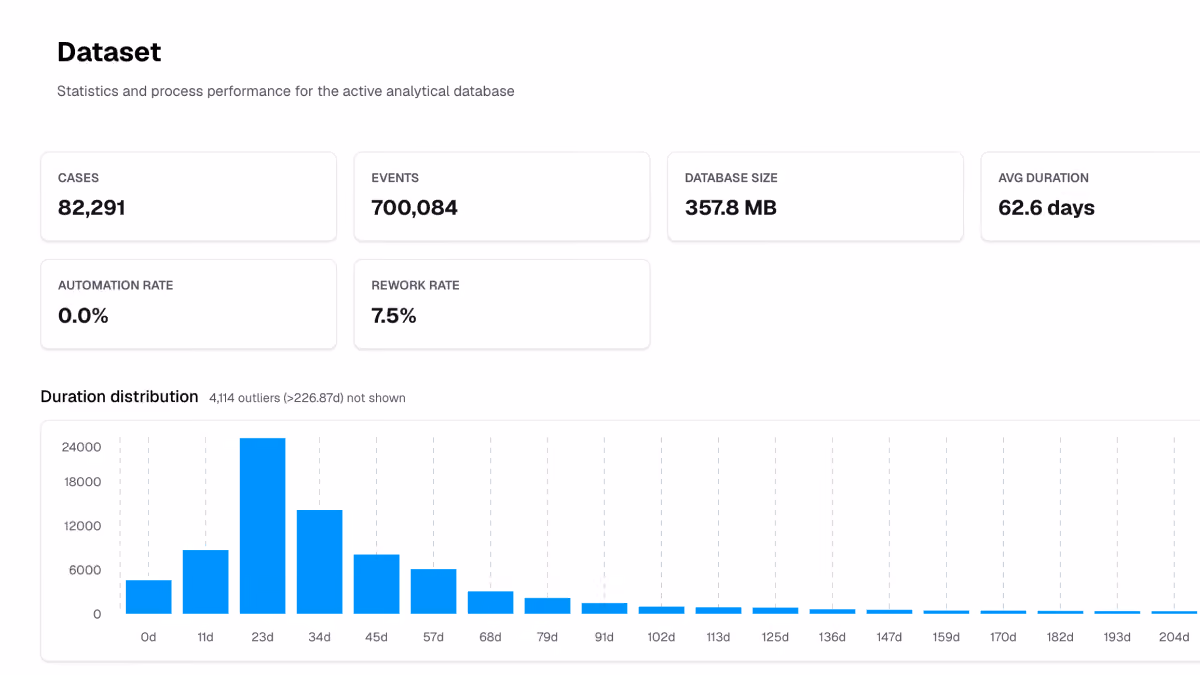Select the Automation Rate card showing 0.0%

tap(188, 304)
